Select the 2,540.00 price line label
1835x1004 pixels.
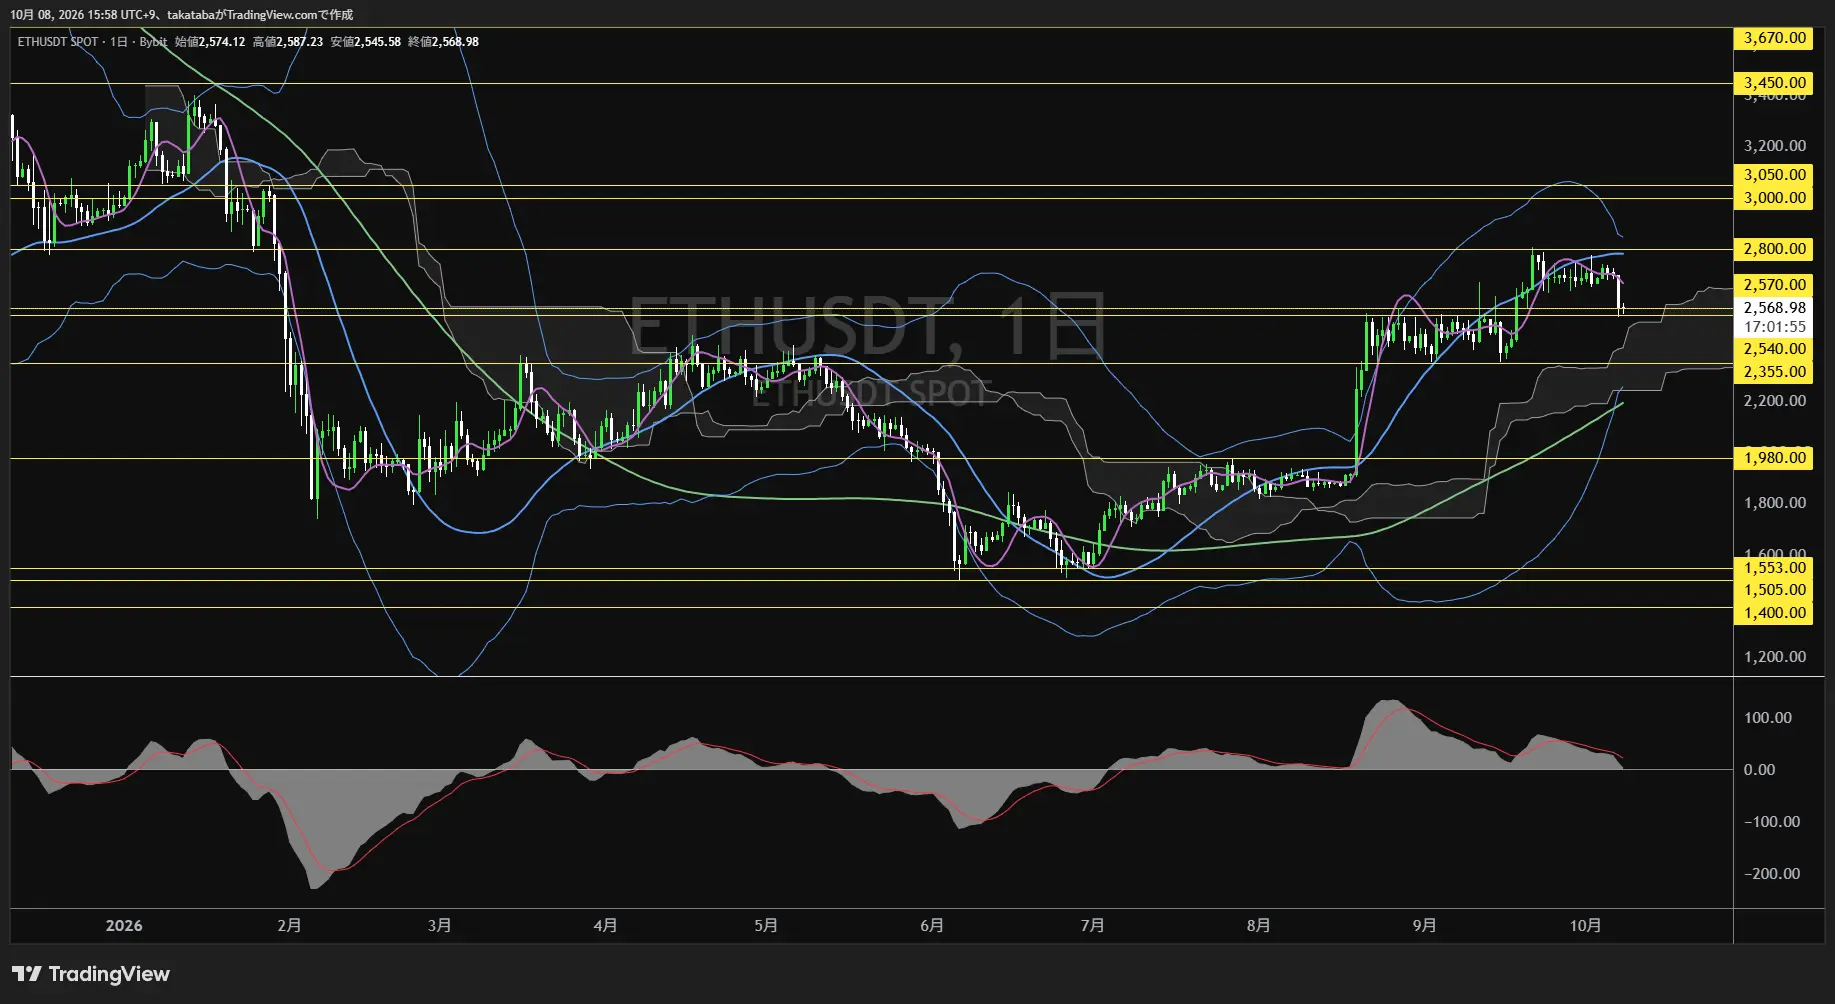click(1773, 349)
